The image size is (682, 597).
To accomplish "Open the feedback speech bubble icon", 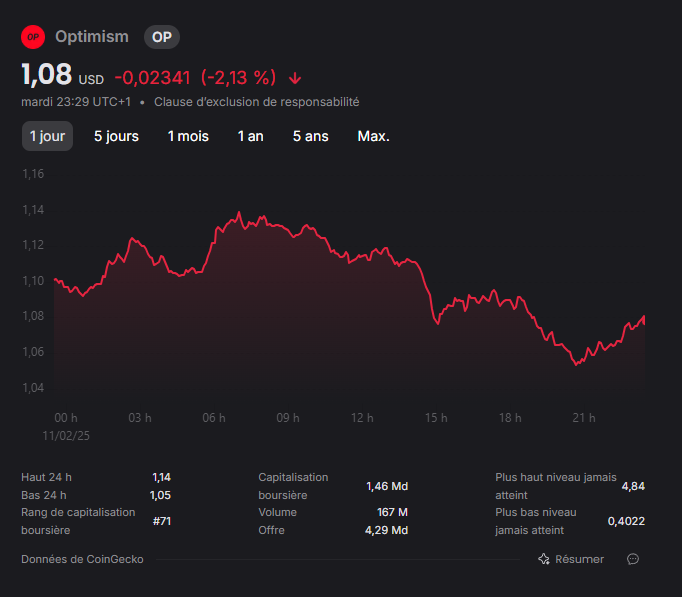I will point(633,559).
